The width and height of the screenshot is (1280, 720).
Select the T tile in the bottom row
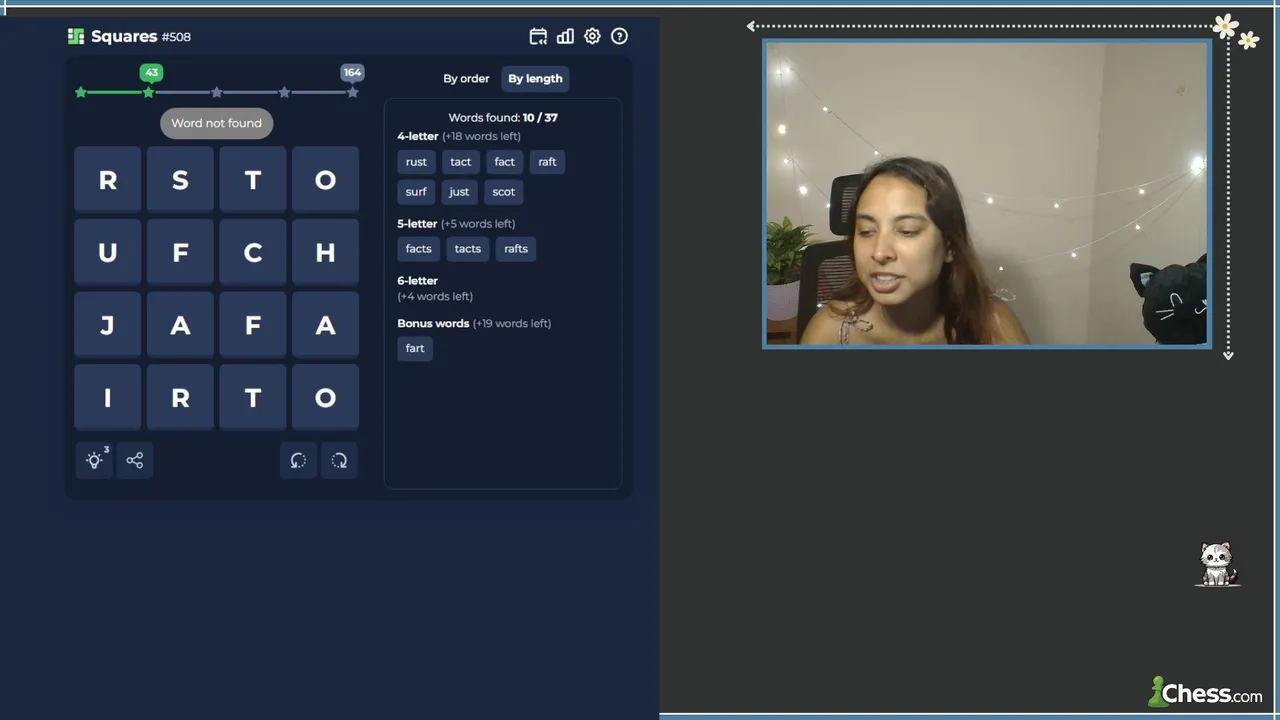[x=253, y=397]
